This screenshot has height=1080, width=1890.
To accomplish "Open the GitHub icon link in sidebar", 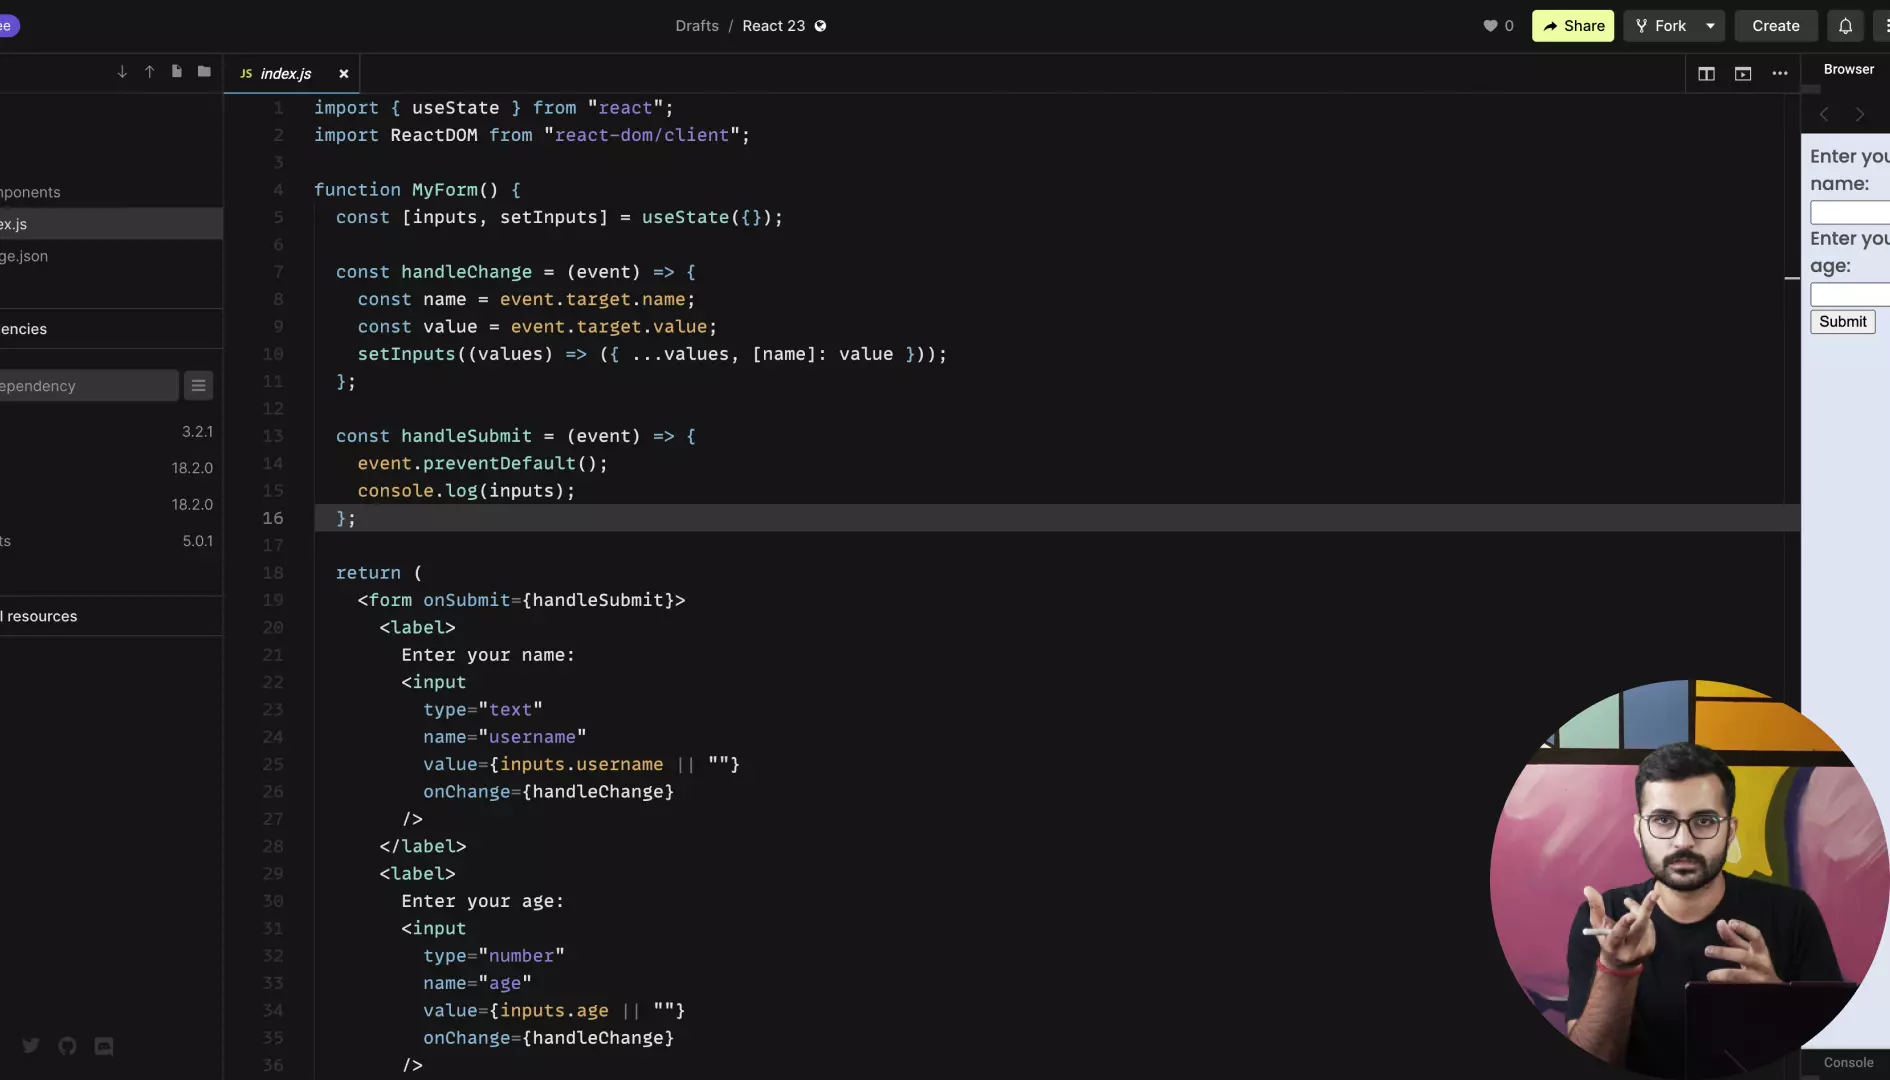I will (x=67, y=1046).
